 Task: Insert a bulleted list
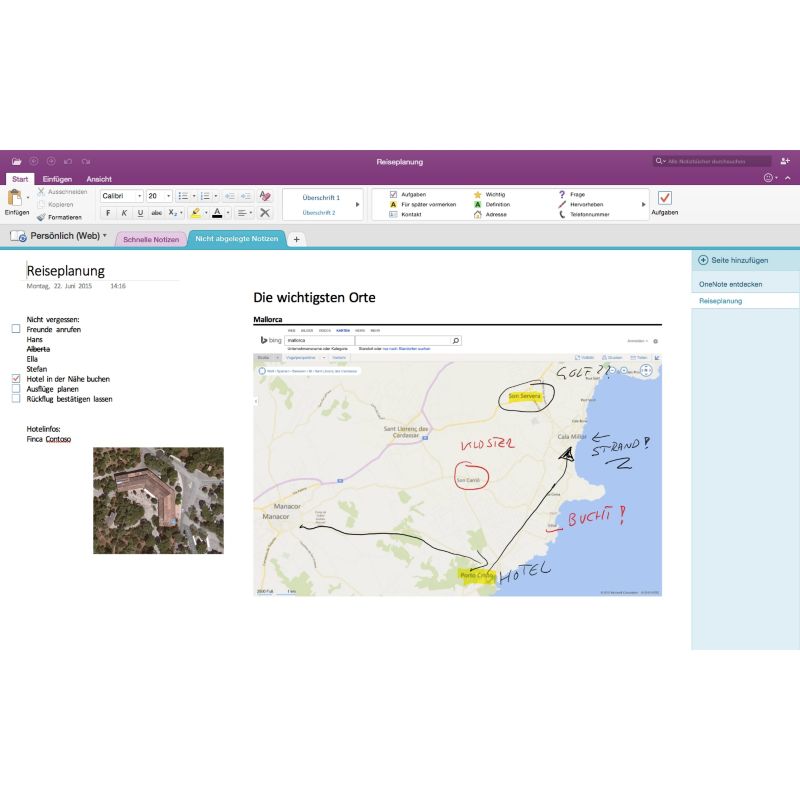tap(182, 196)
